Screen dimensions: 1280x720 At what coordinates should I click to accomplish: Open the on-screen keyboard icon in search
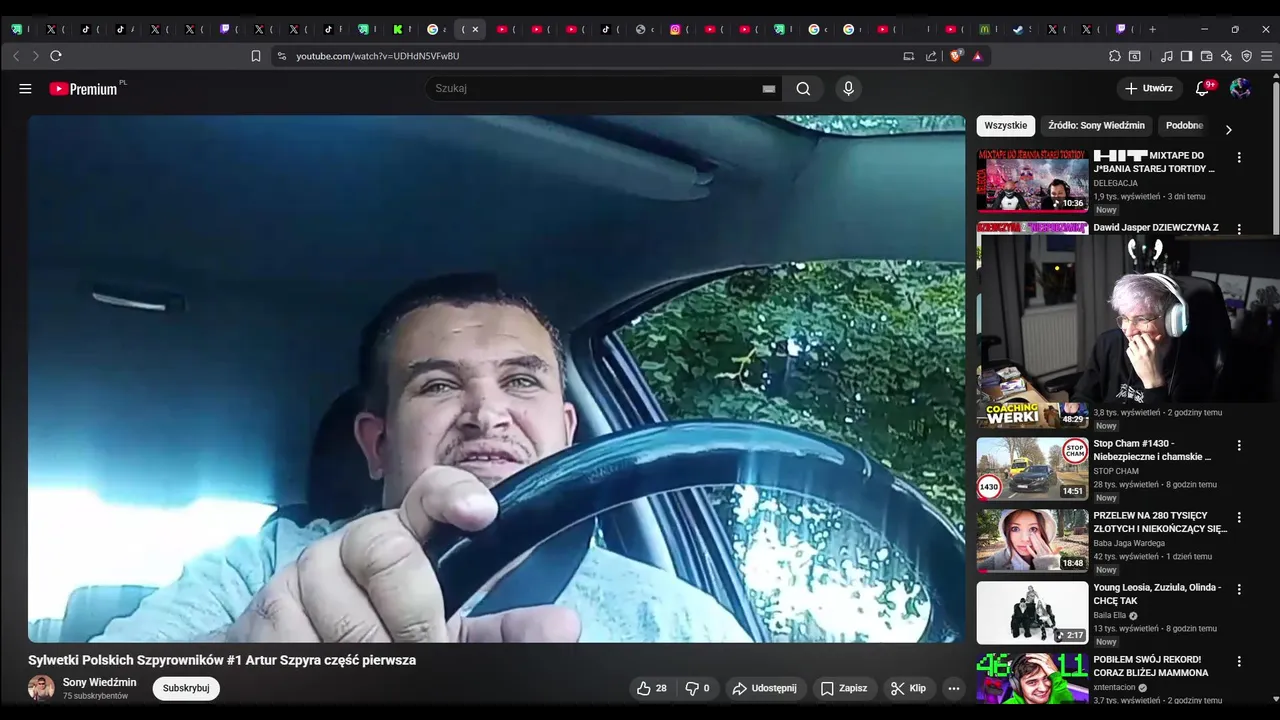[x=768, y=89]
